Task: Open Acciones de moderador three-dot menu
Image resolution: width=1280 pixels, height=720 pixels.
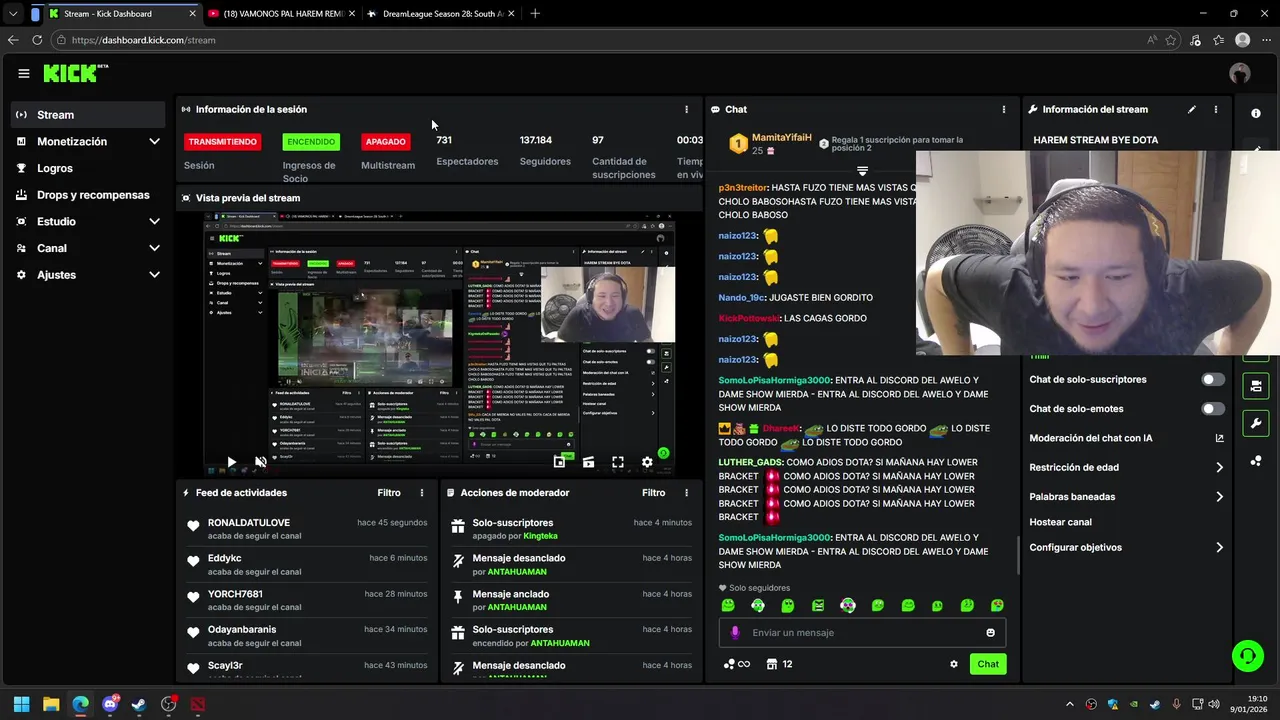Action: [x=686, y=493]
